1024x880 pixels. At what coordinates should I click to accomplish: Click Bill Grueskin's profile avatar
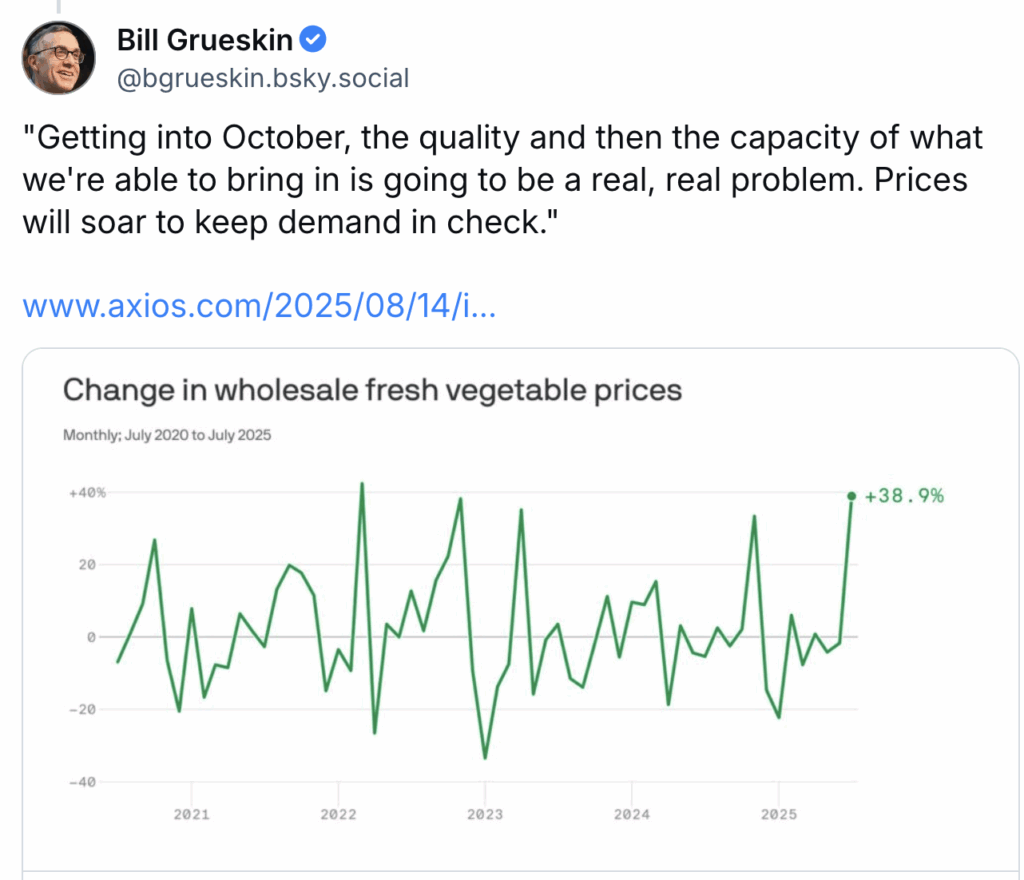pyautogui.click(x=58, y=57)
